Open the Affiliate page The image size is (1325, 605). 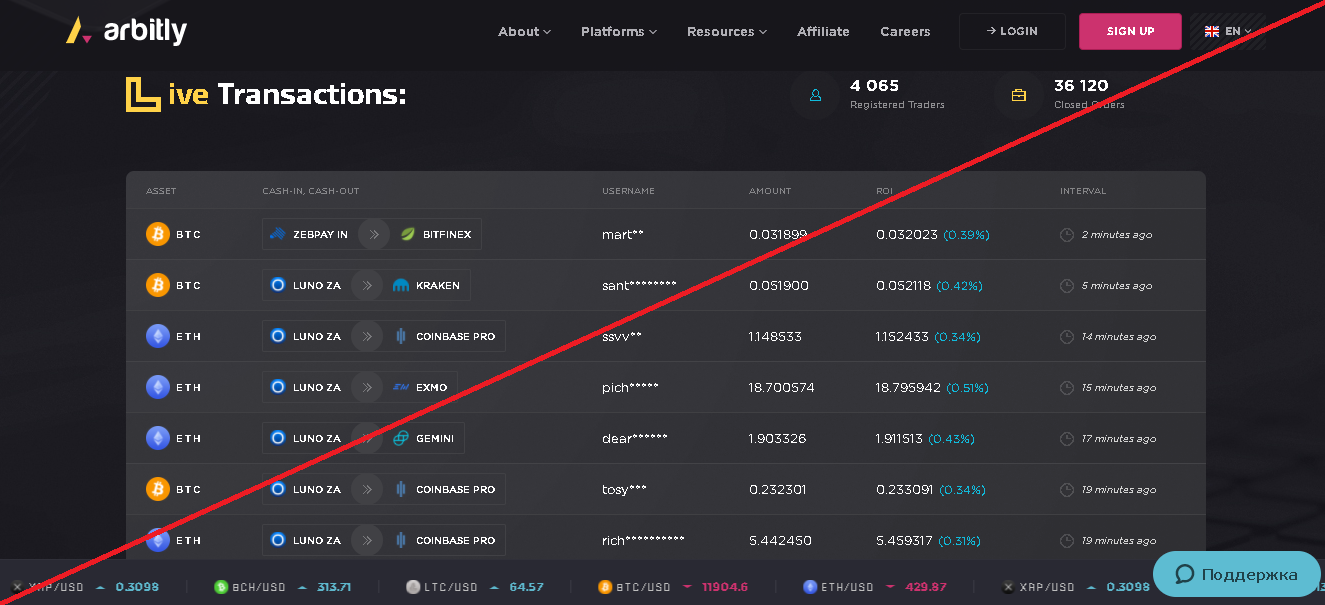823,32
